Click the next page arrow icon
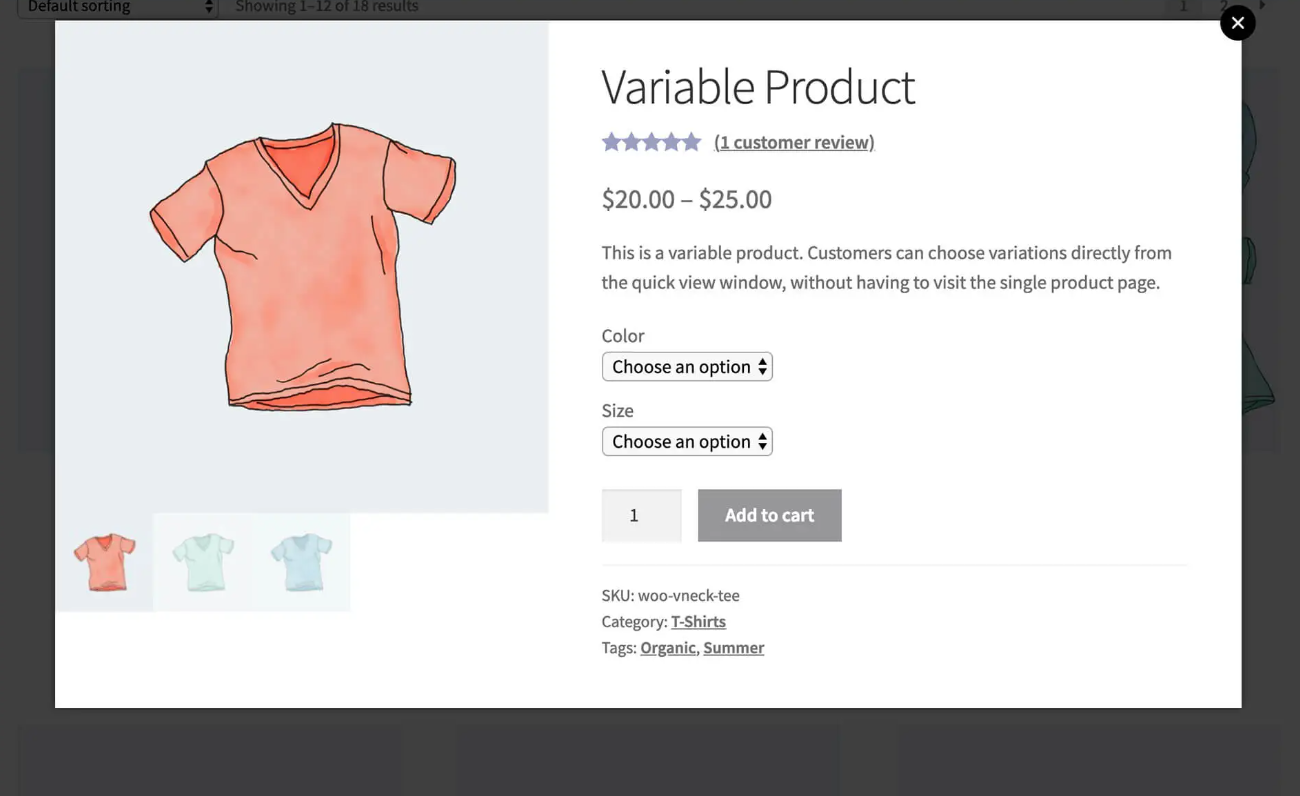The width and height of the screenshot is (1300, 796). 1262,6
